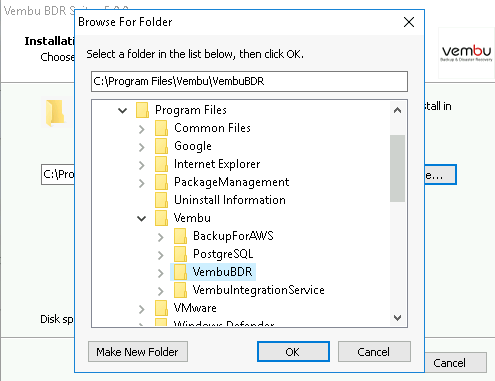Expand the VembuBDR folder chevron

161,273
